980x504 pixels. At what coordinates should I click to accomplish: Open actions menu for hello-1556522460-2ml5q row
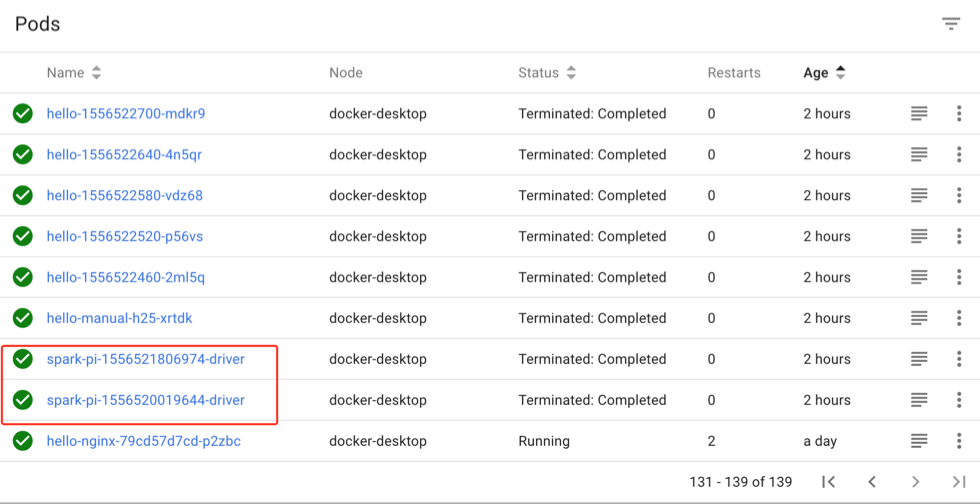click(x=959, y=277)
